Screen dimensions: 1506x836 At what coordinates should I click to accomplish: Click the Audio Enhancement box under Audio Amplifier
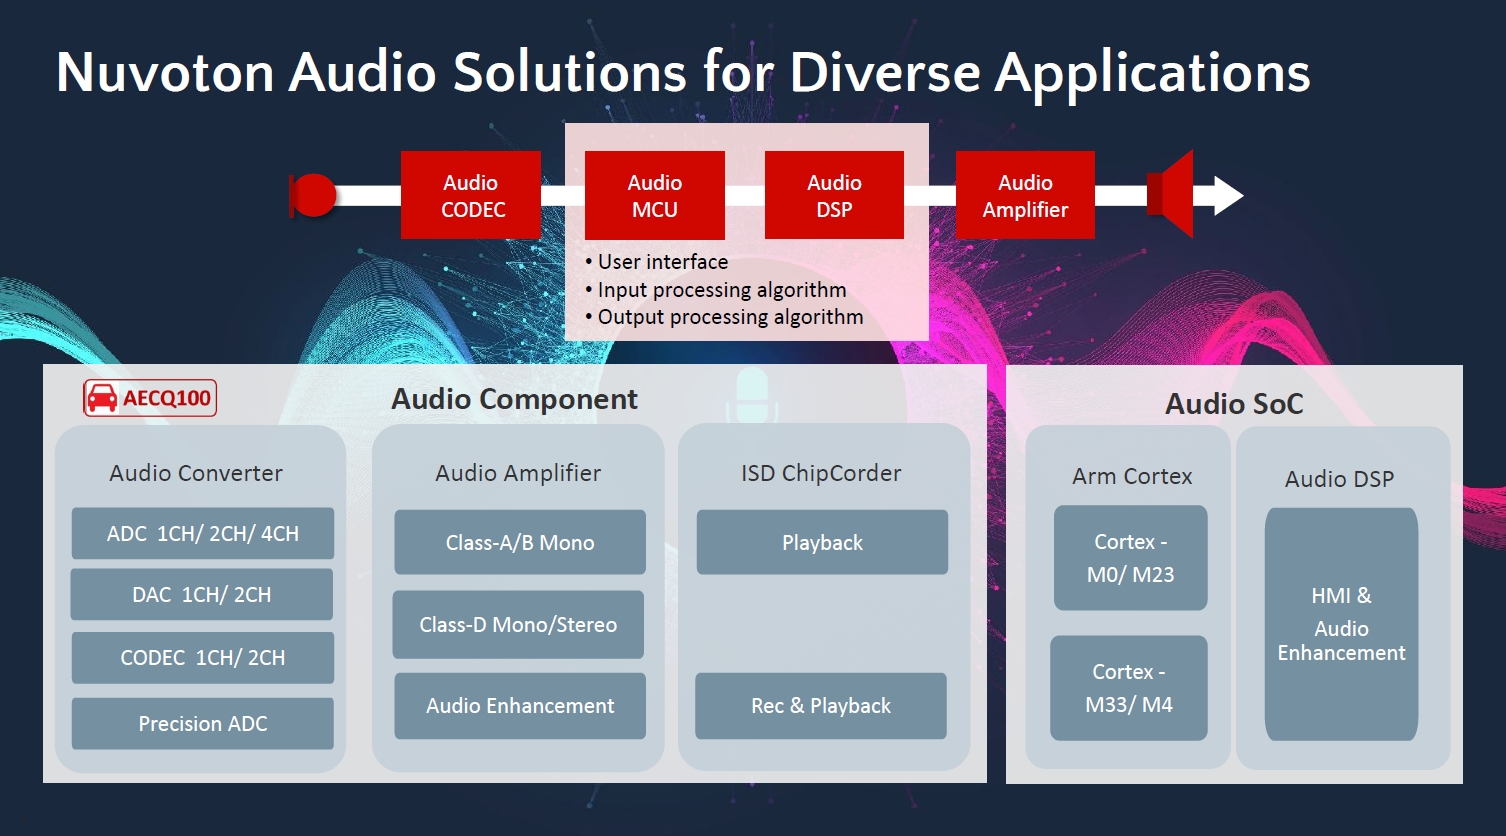pos(520,706)
